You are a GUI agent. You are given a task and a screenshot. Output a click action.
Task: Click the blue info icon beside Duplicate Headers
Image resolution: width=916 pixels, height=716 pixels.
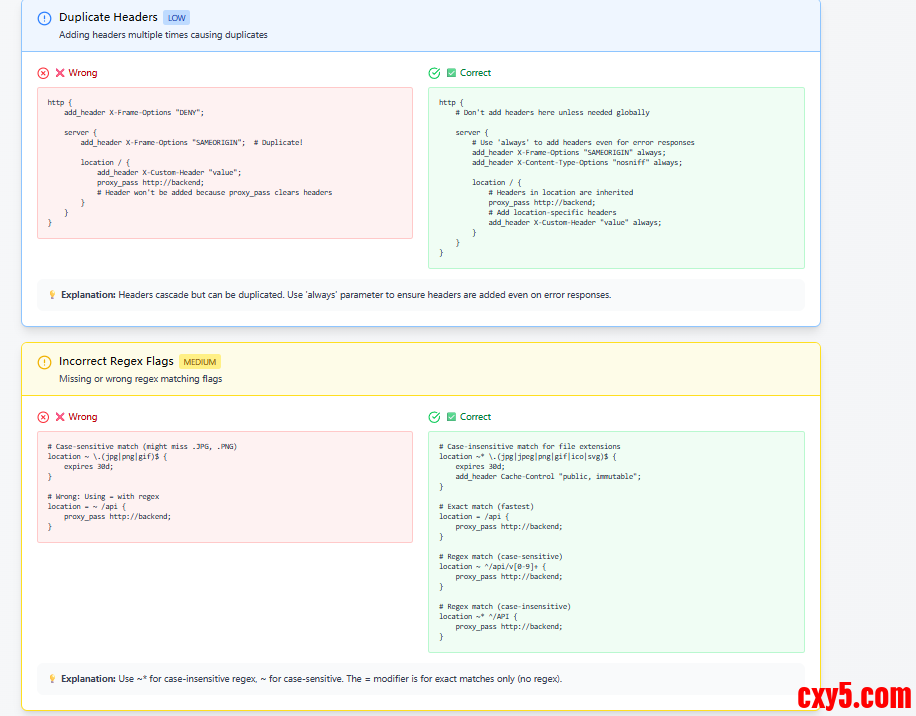[x=44, y=18]
